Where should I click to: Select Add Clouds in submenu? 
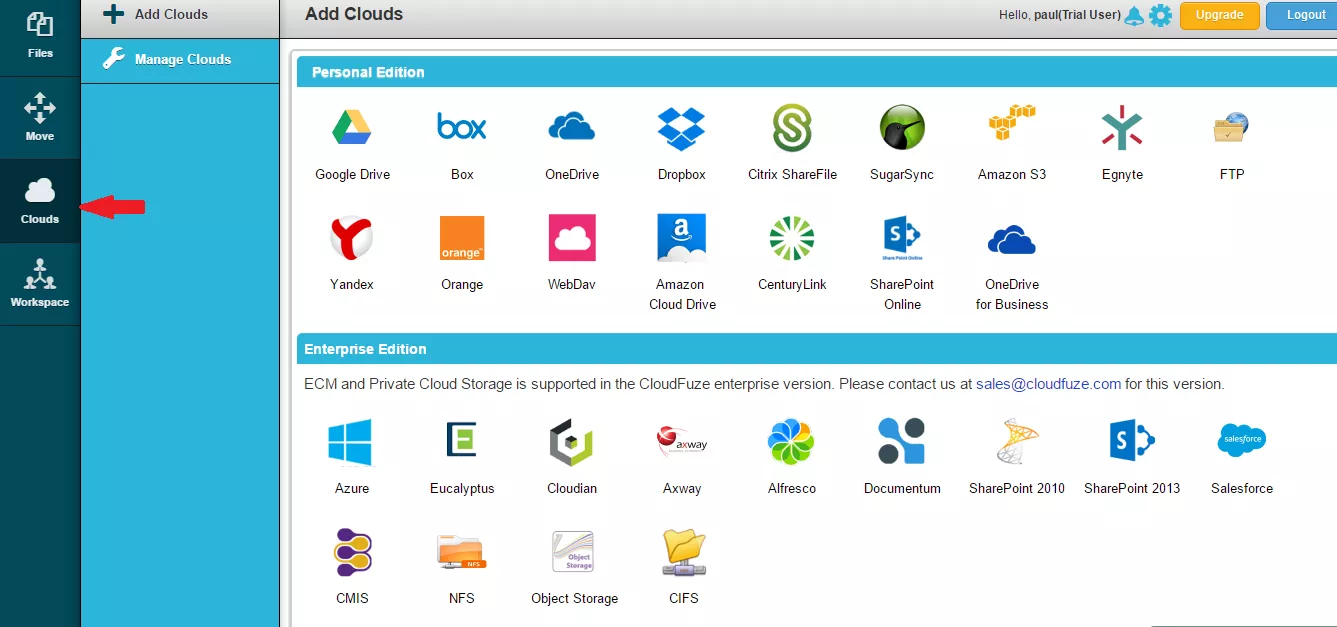(180, 15)
